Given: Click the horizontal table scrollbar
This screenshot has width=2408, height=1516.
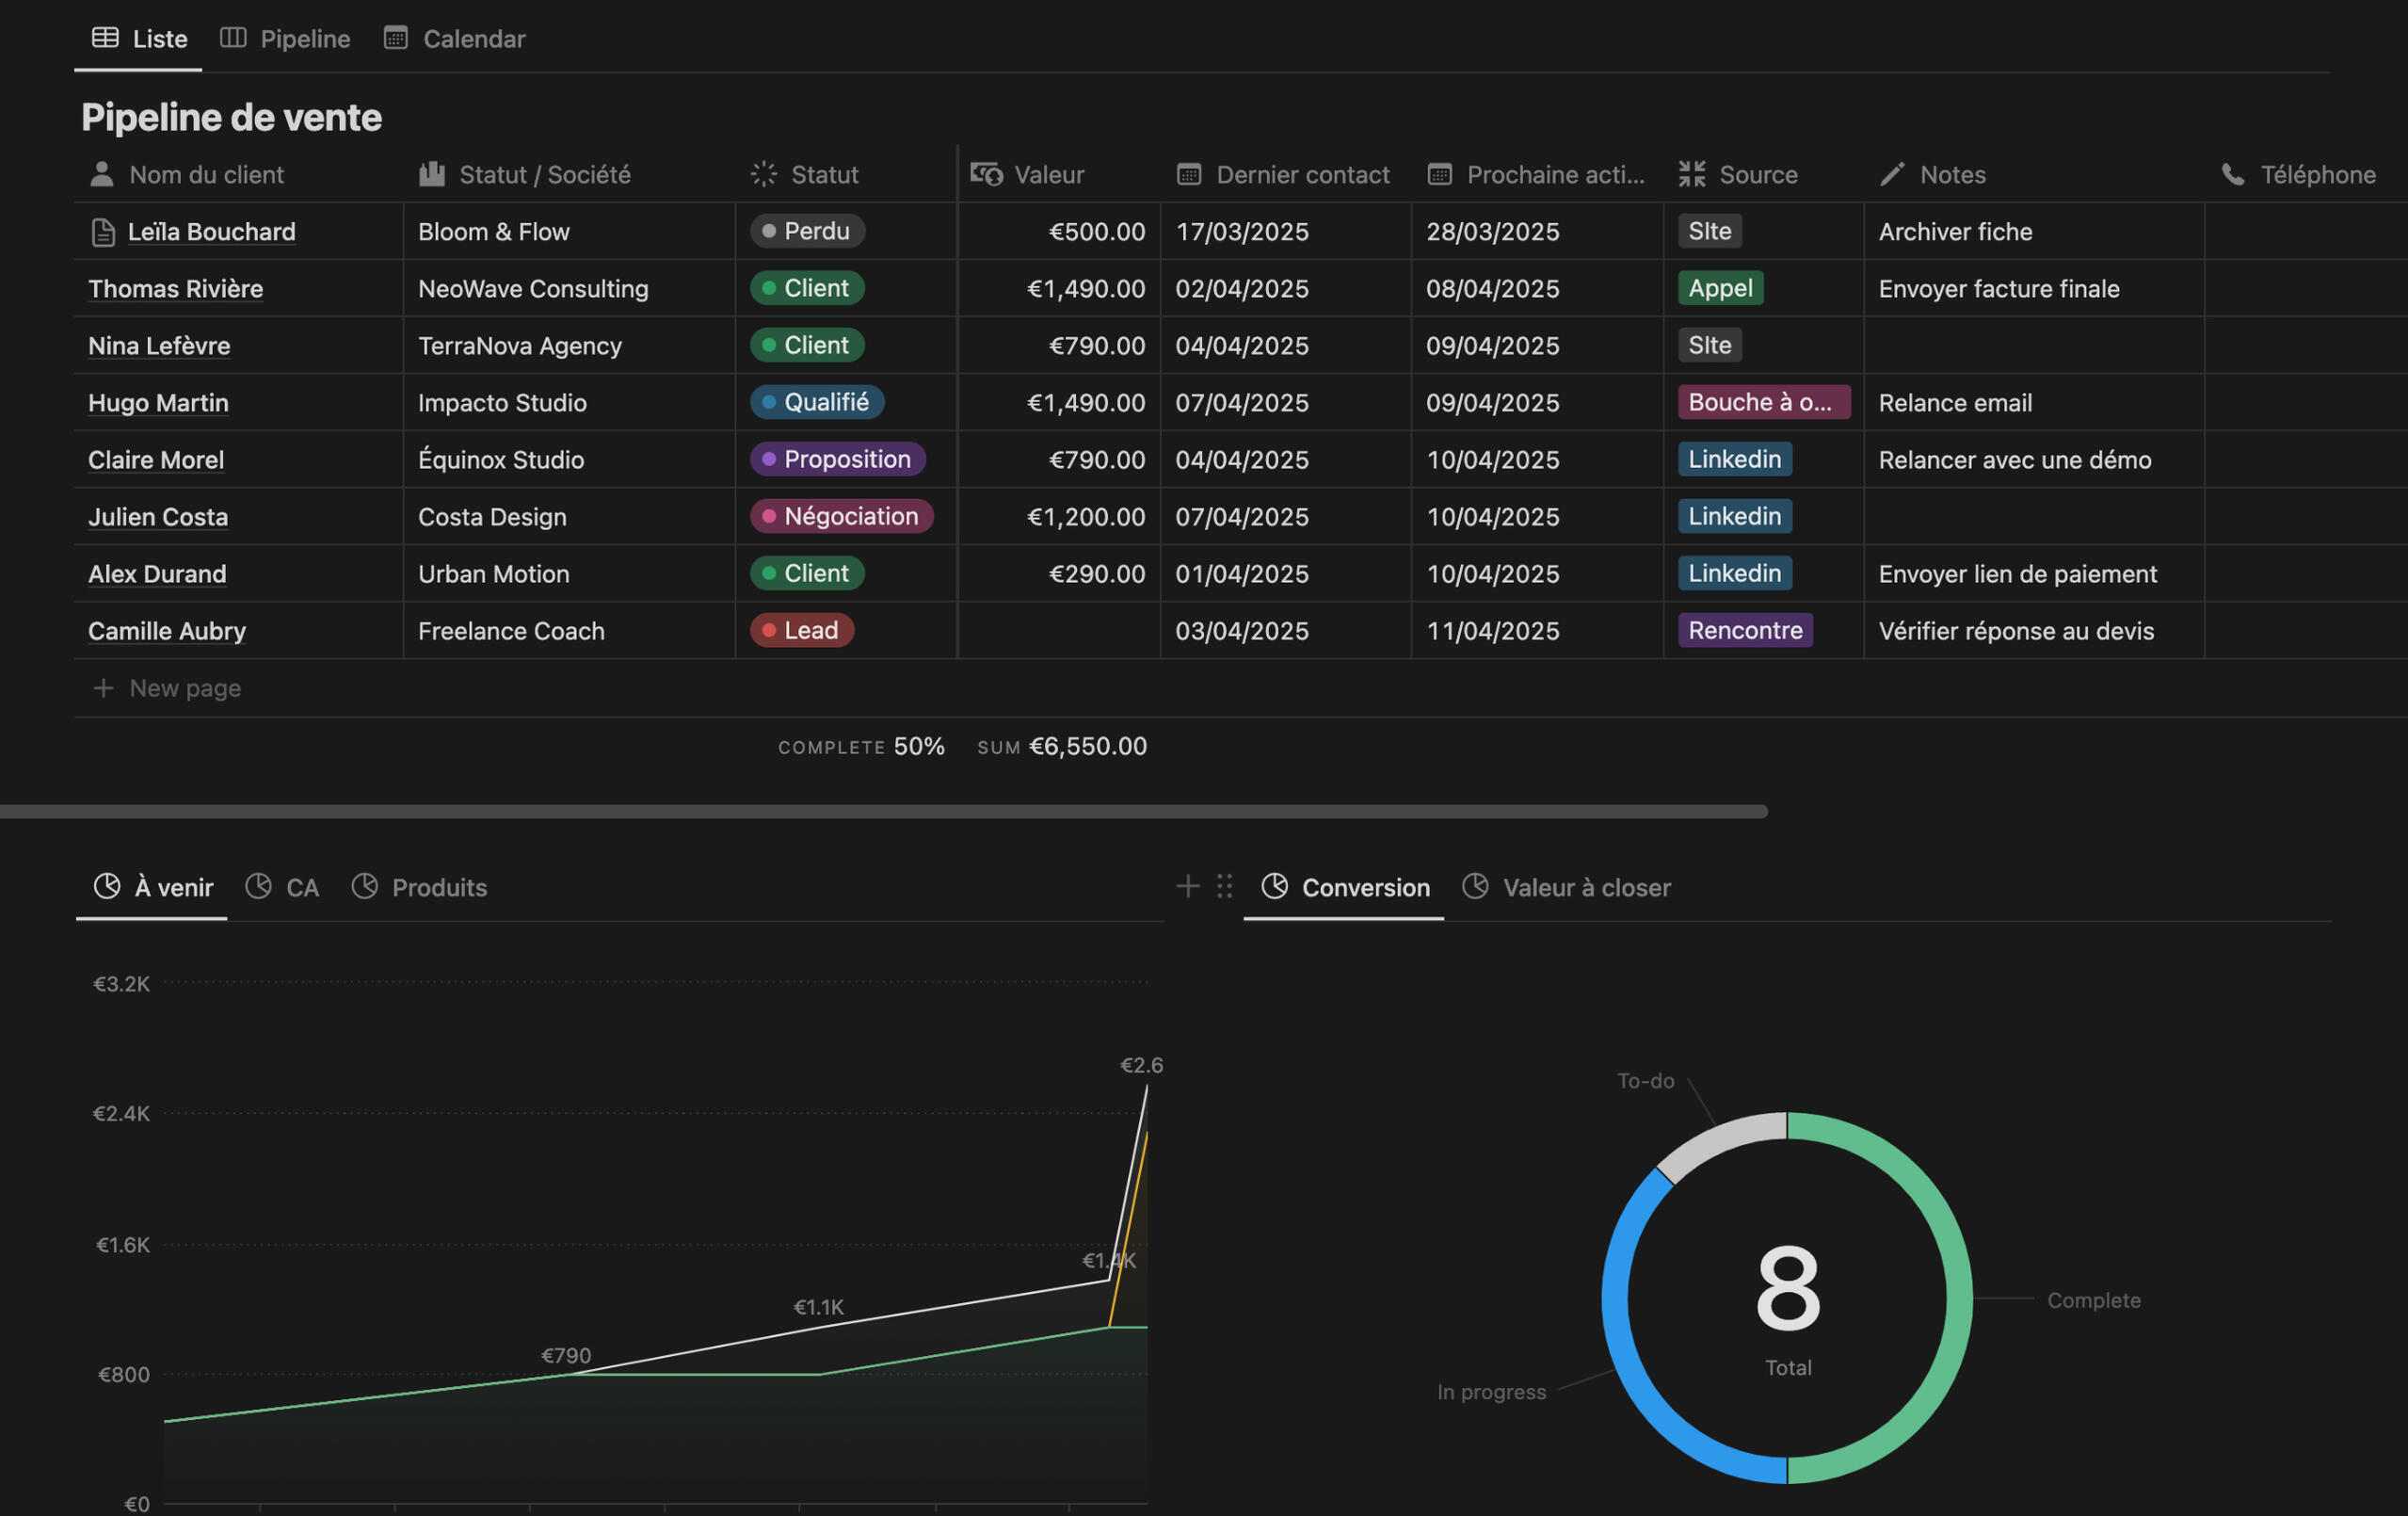Looking at the screenshot, I should [x=884, y=812].
